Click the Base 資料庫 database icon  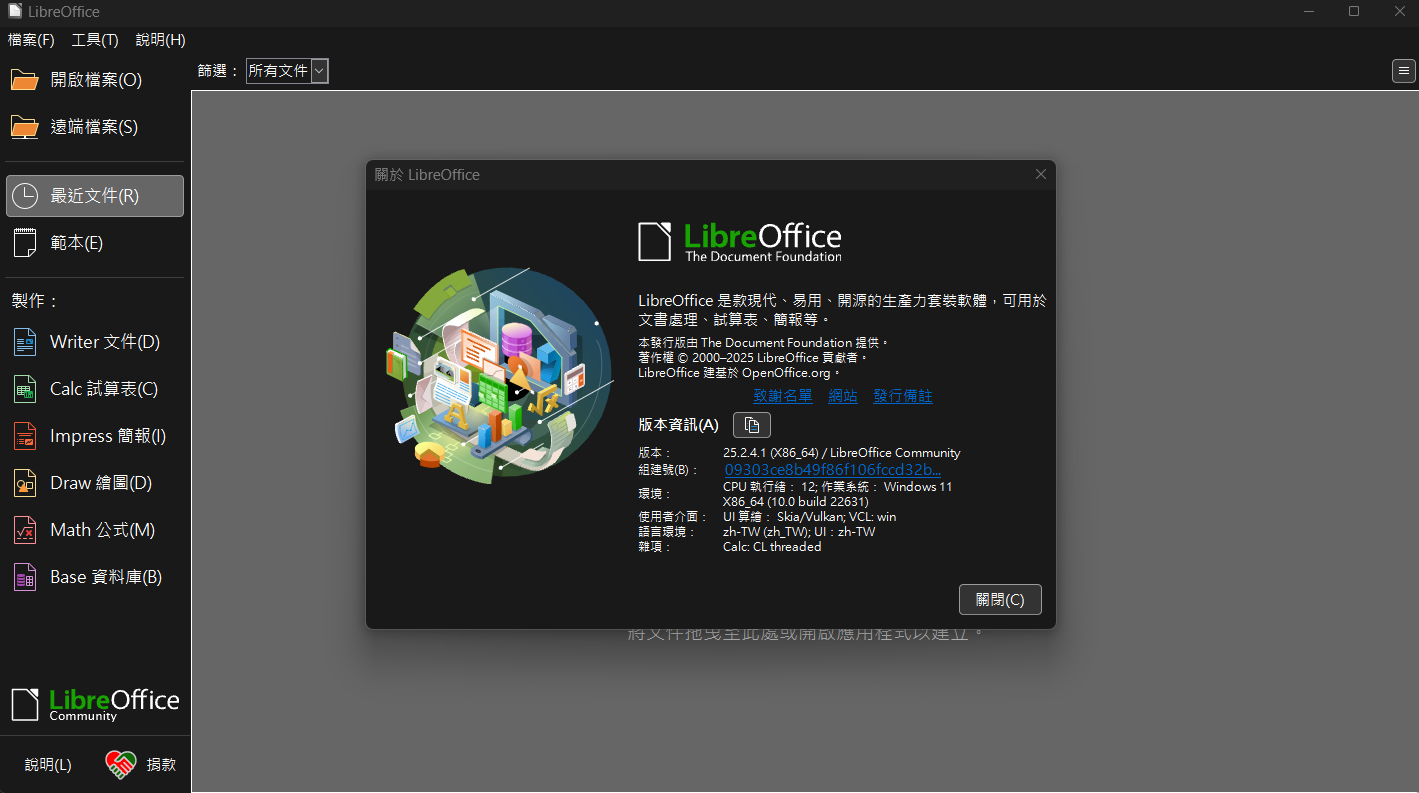click(x=25, y=577)
